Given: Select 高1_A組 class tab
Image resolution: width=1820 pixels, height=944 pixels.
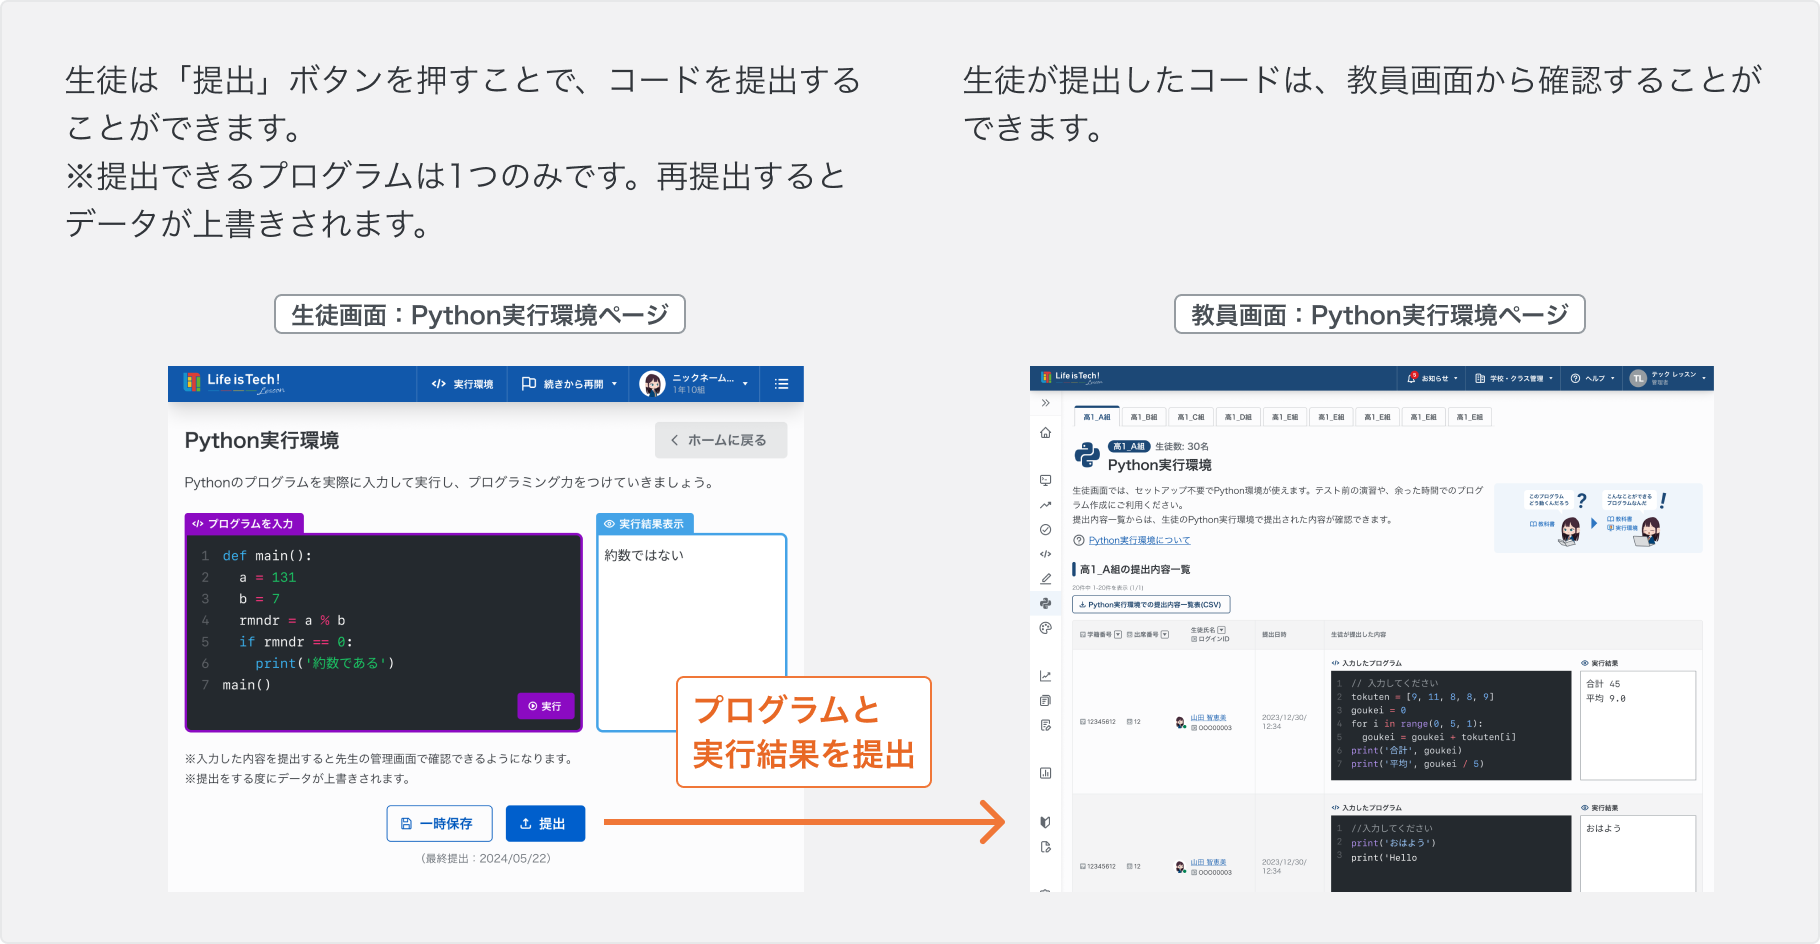Looking at the screenshot, I should [1097, 417].
